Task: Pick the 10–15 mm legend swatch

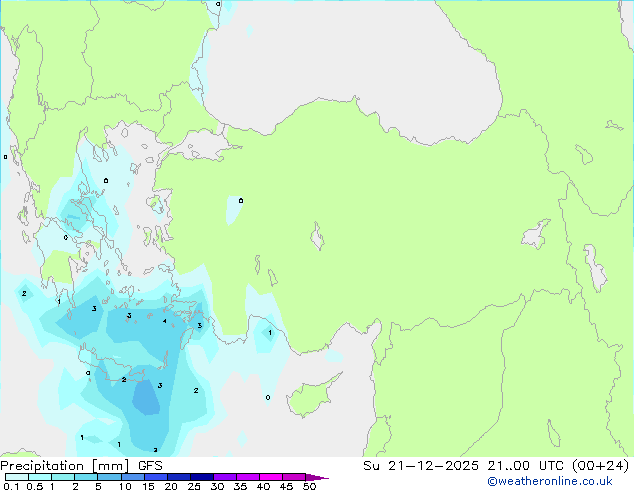Action: point(132,477)
